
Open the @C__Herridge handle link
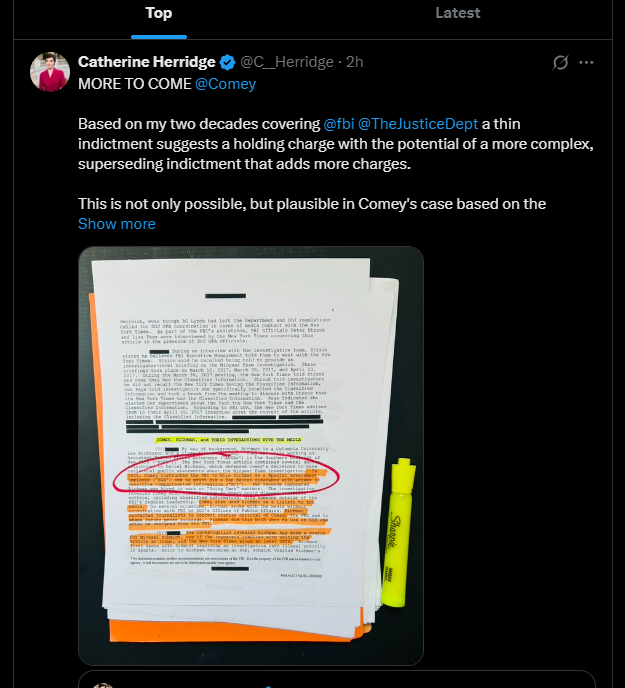(287, 62)
